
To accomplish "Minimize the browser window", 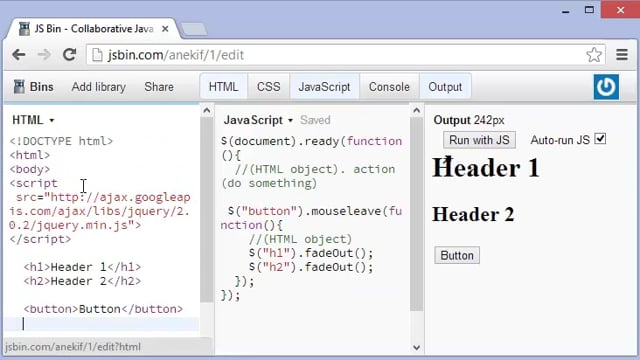I will (565, 10).
